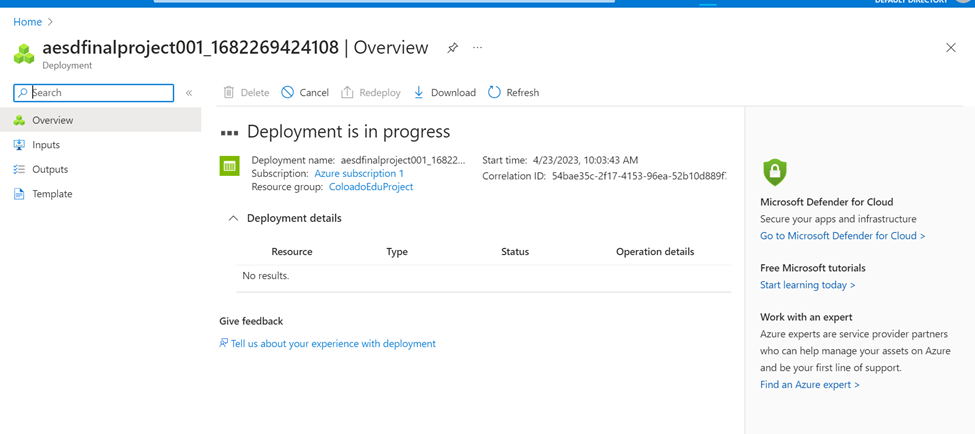Click the Deployment is in progress heading
Image resolution: width=975 pixels, height=434 pixels.
tap(348, 132)
